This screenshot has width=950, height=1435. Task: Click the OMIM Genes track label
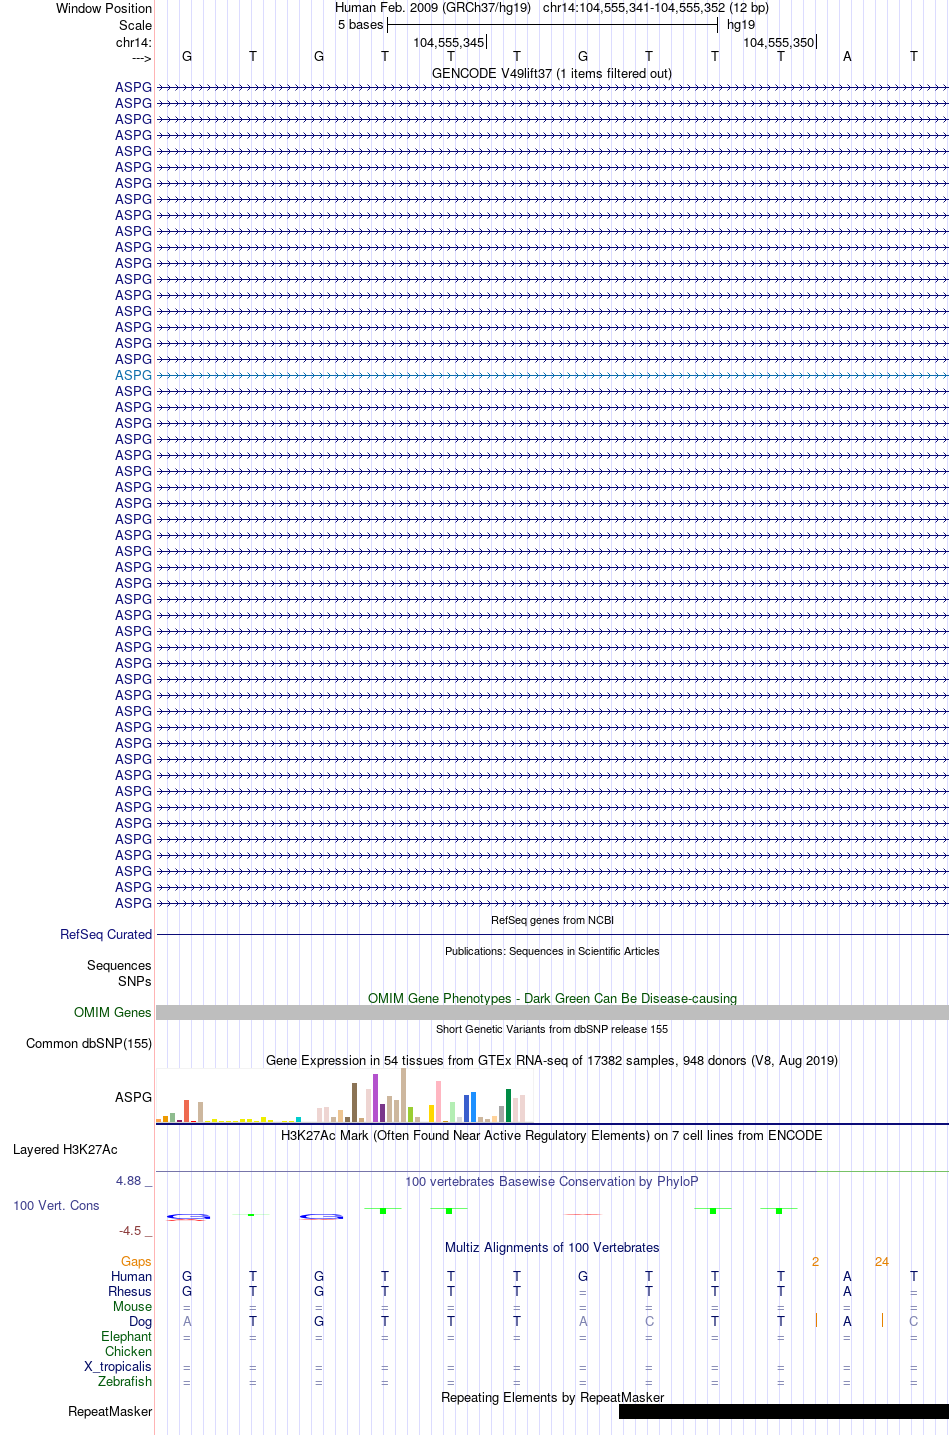(x=113, y=1012)
